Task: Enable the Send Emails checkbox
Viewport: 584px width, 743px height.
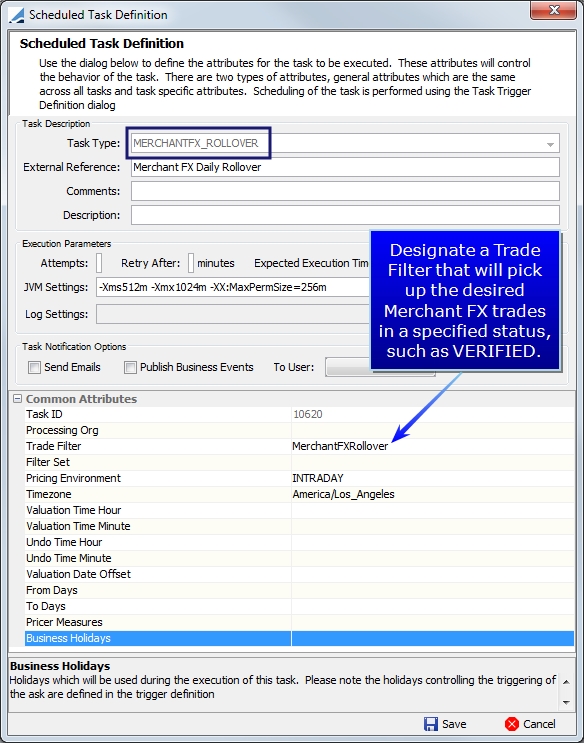Action: (34, 368)
